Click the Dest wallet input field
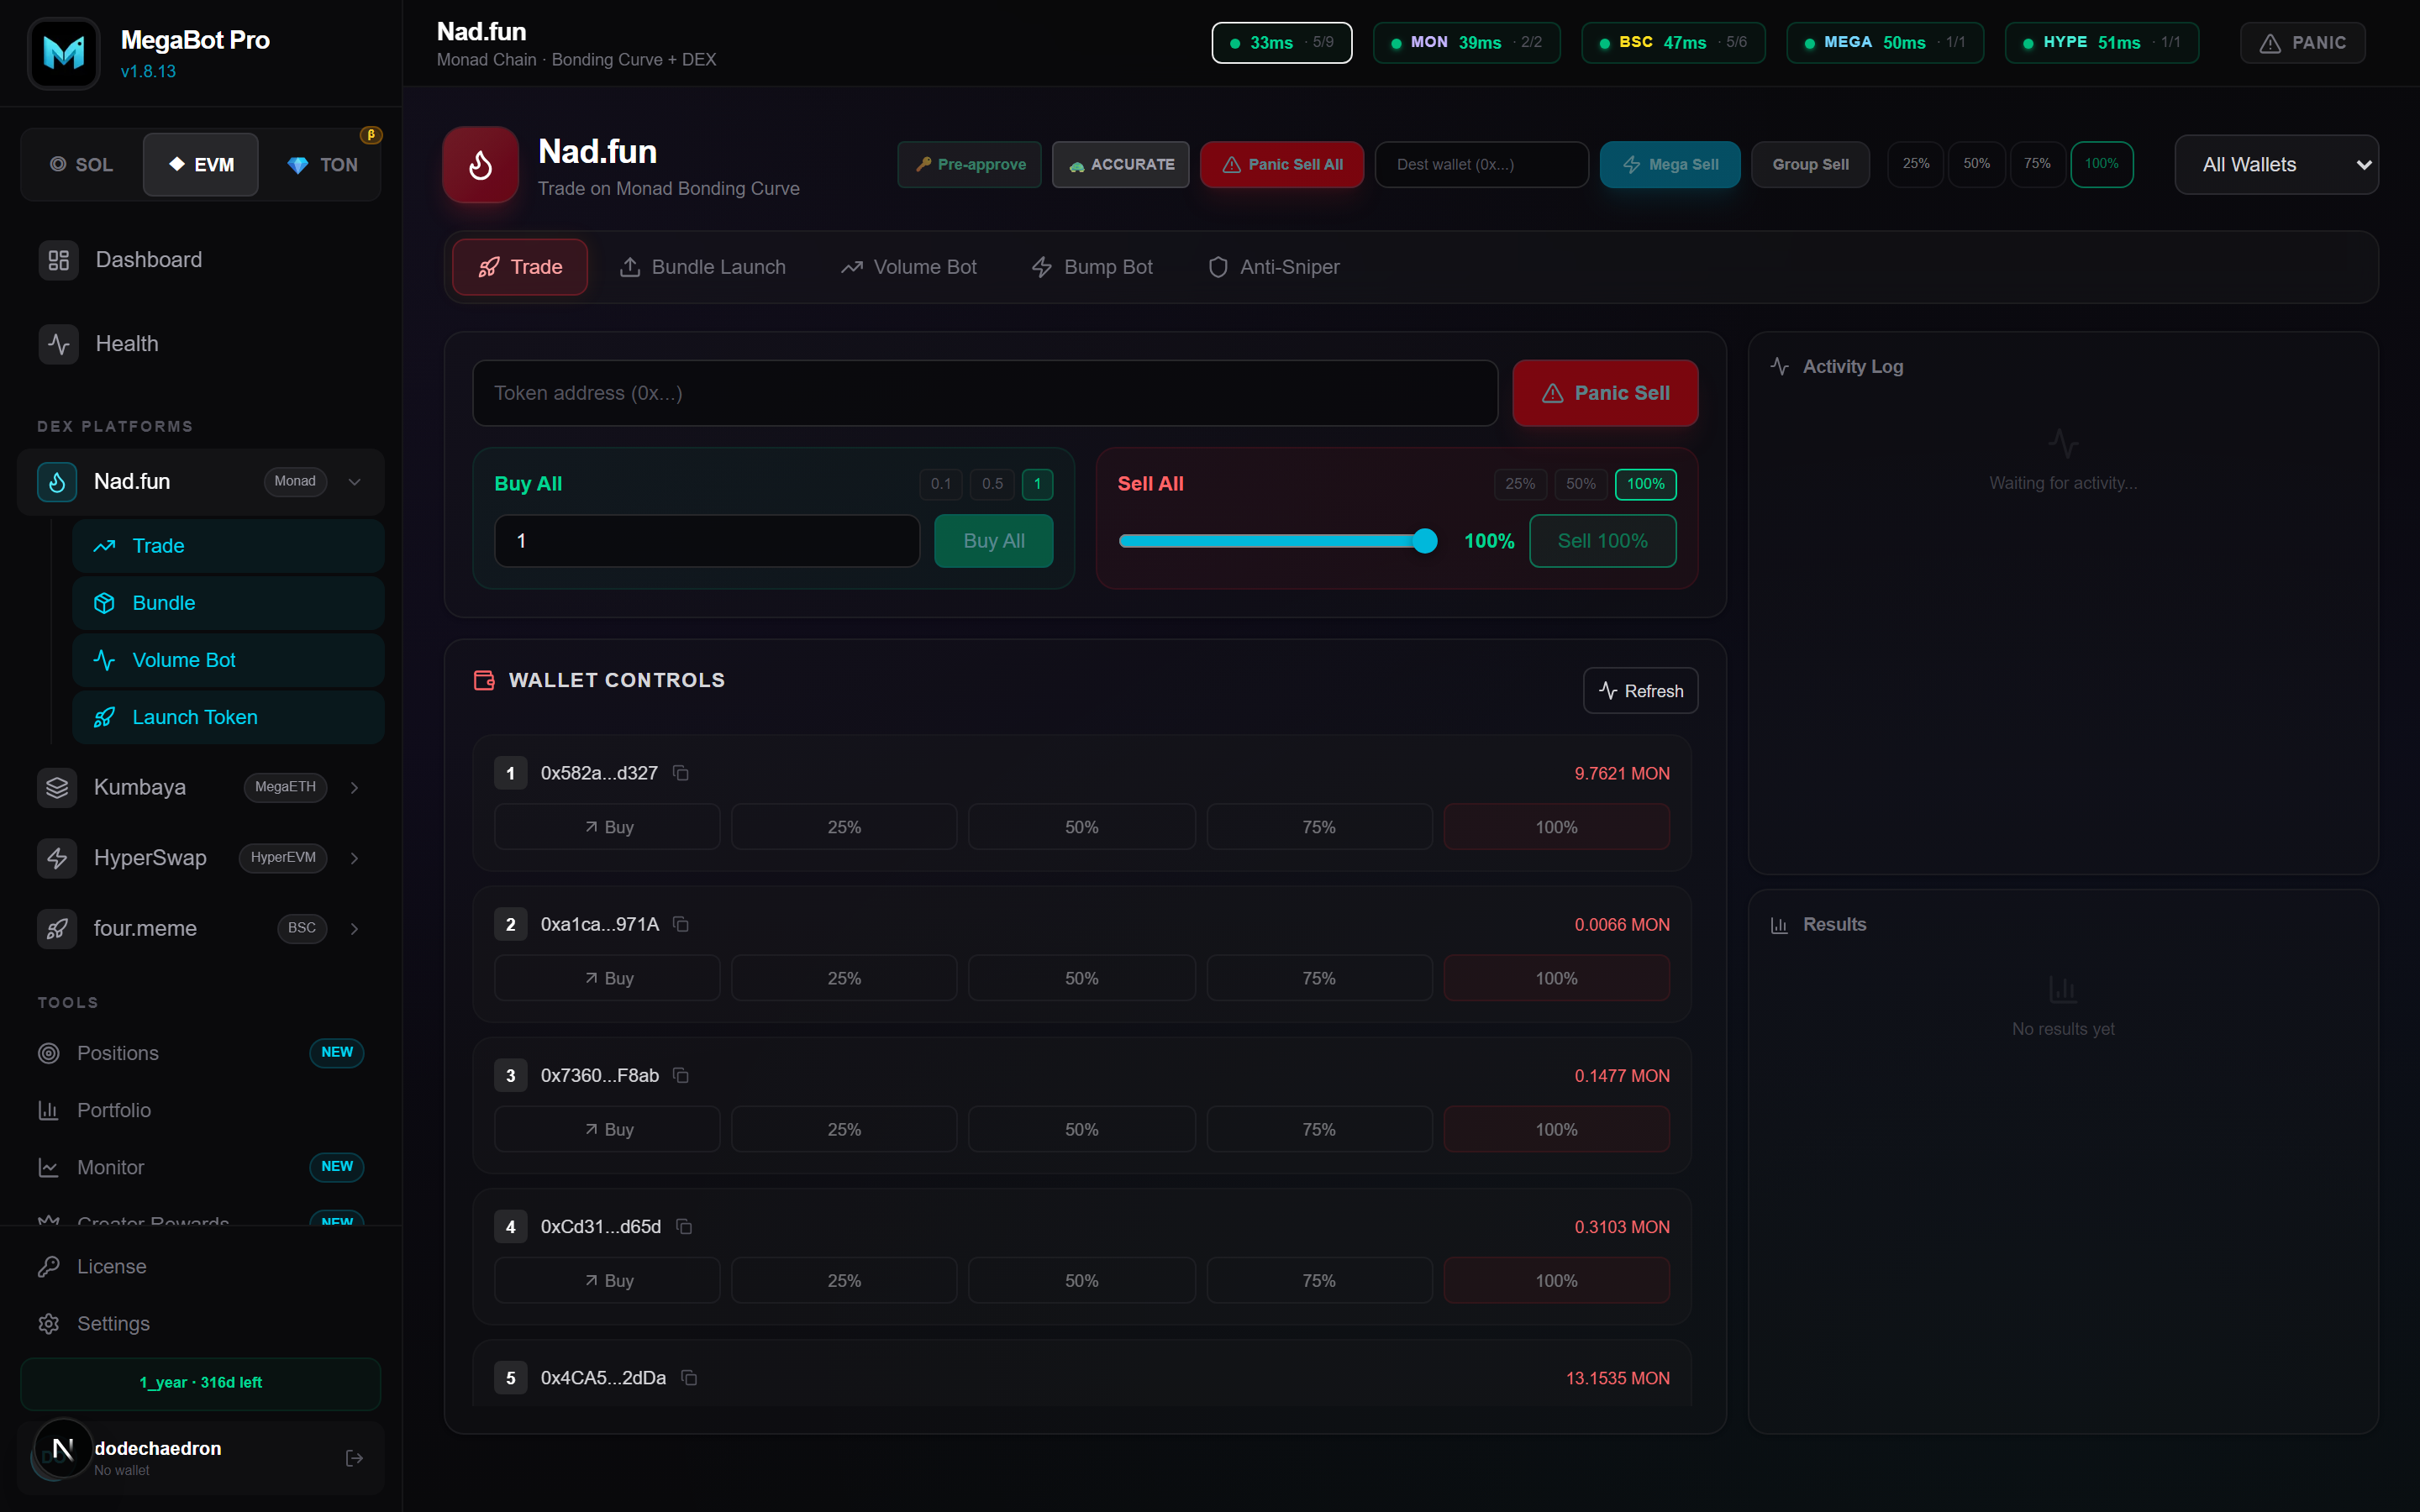 [1481, 165]
